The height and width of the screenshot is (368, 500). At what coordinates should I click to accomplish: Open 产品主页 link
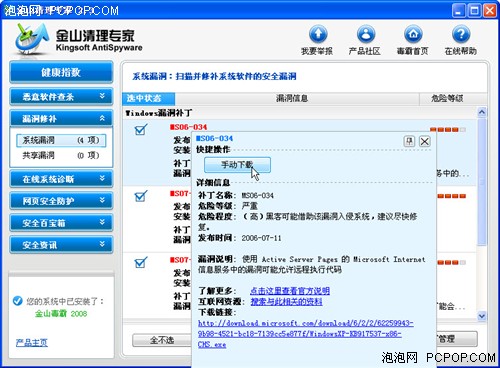click(32, 343)
